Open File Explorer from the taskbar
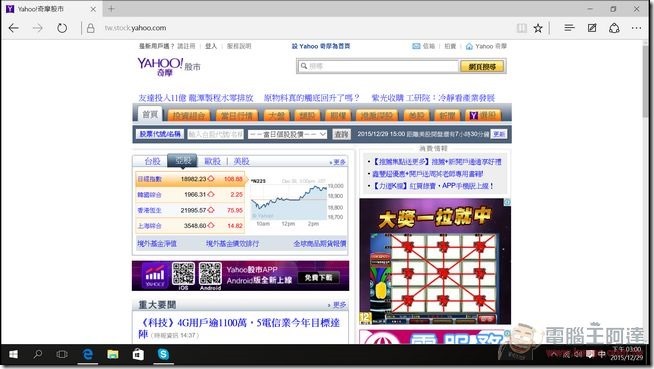The width and height of the screenshot is (654, 369). [113, 354]
